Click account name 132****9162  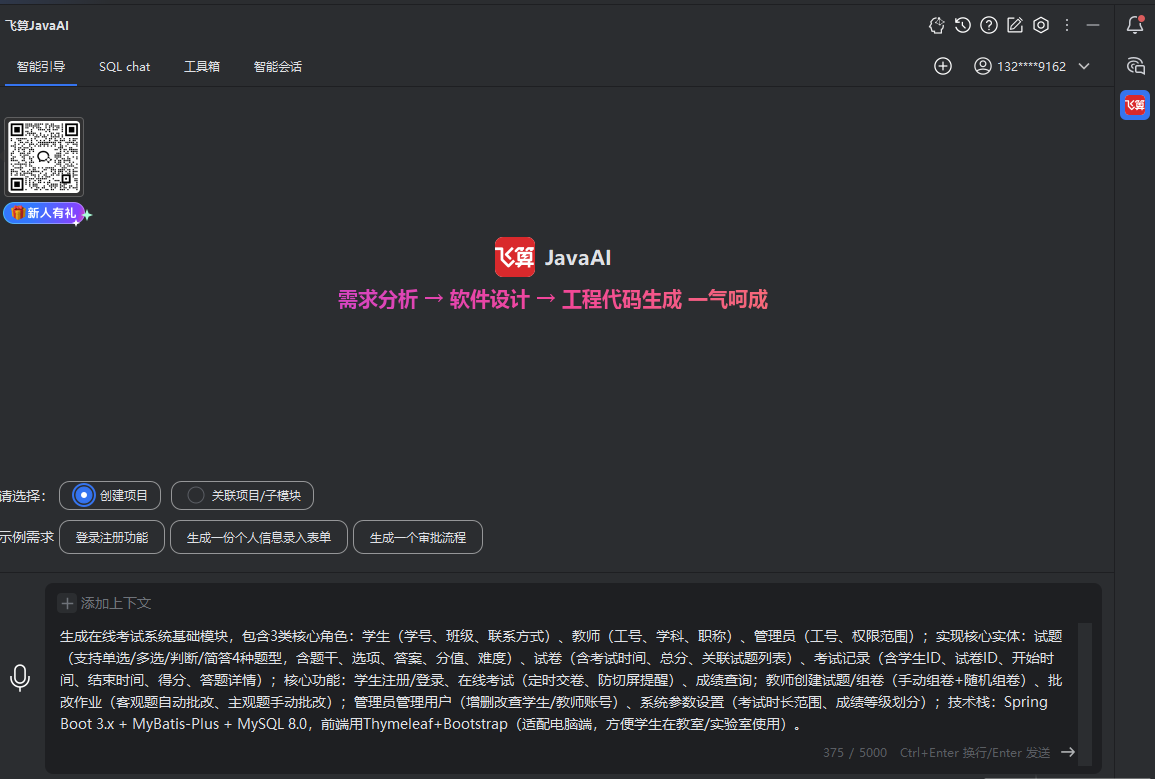point(1031,66)
